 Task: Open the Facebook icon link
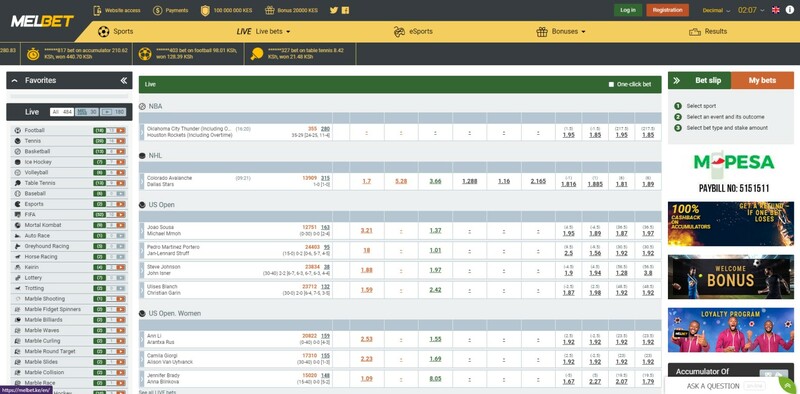pos(345,10)
